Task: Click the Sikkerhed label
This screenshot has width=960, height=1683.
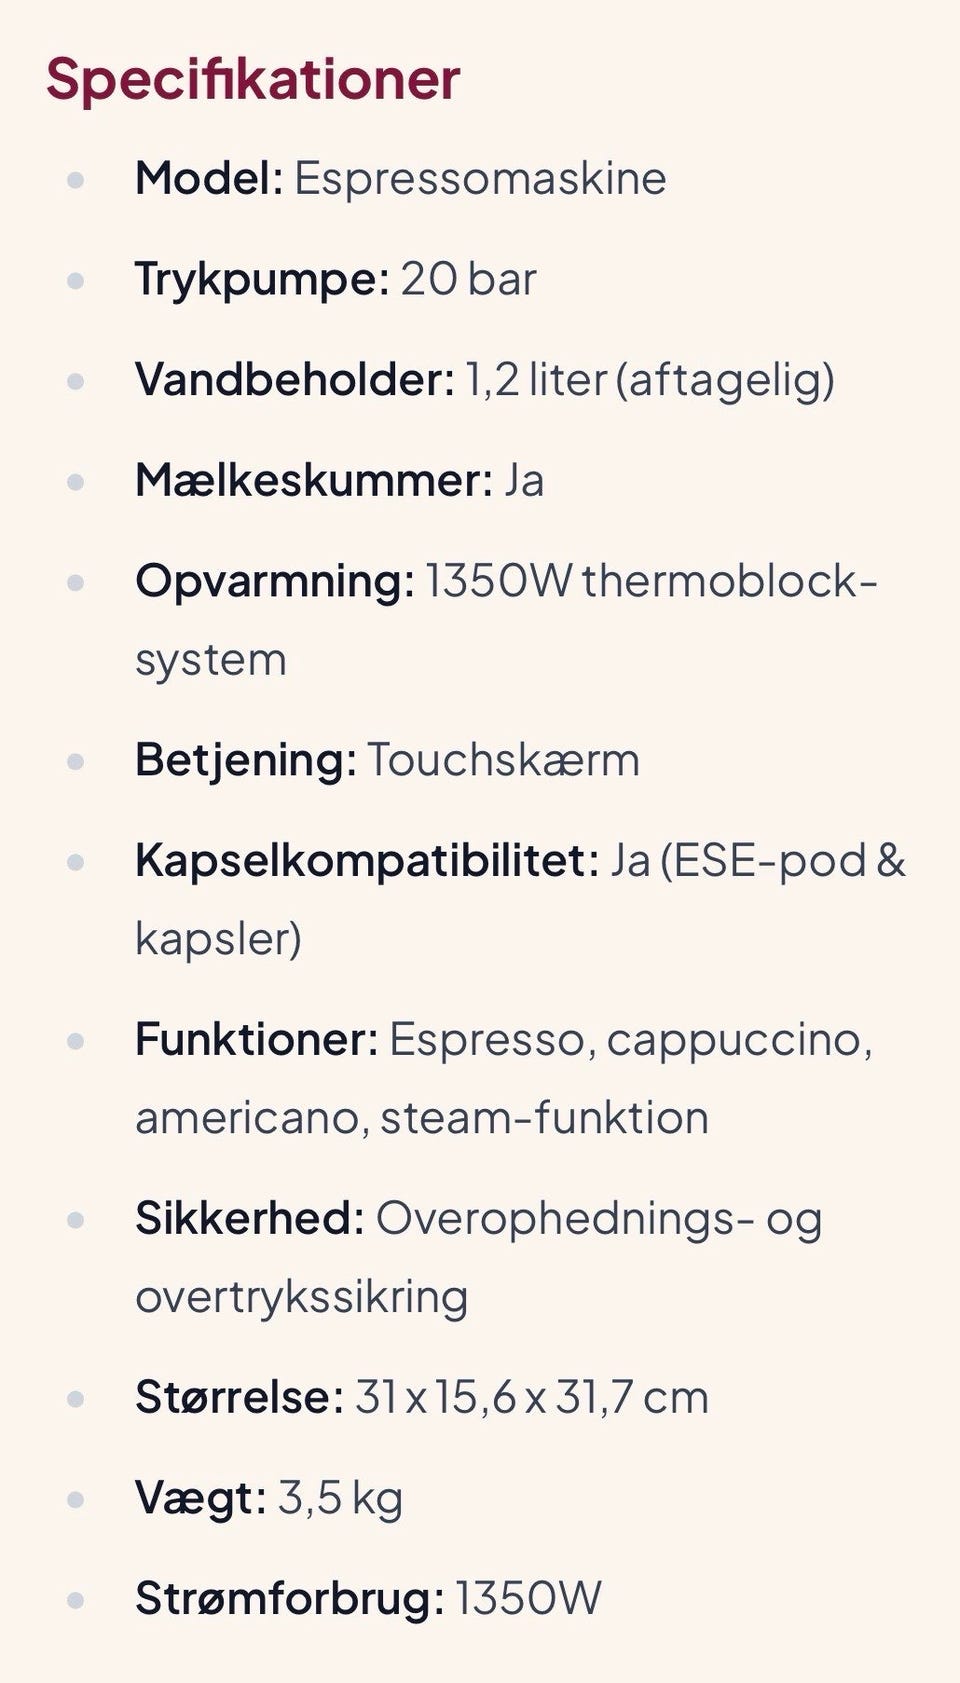Action: [250, 1219]
